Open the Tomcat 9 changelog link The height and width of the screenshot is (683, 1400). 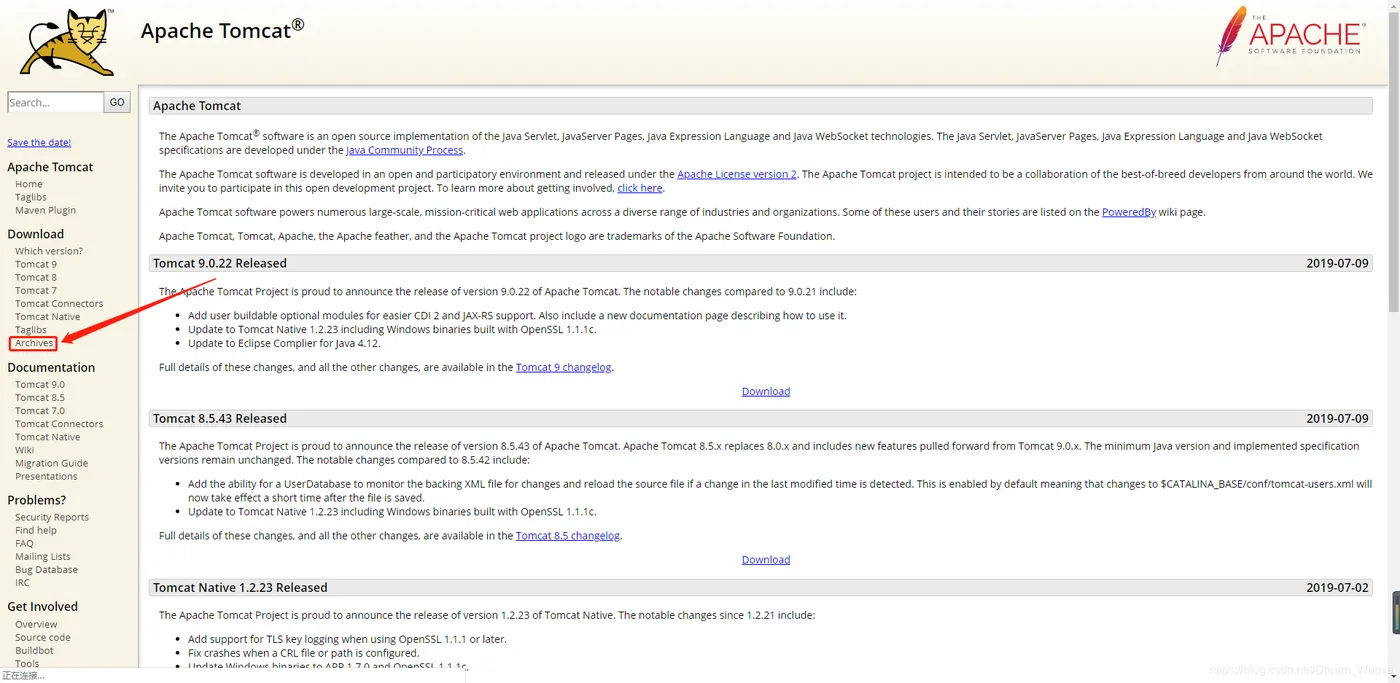tap(564, 367)
